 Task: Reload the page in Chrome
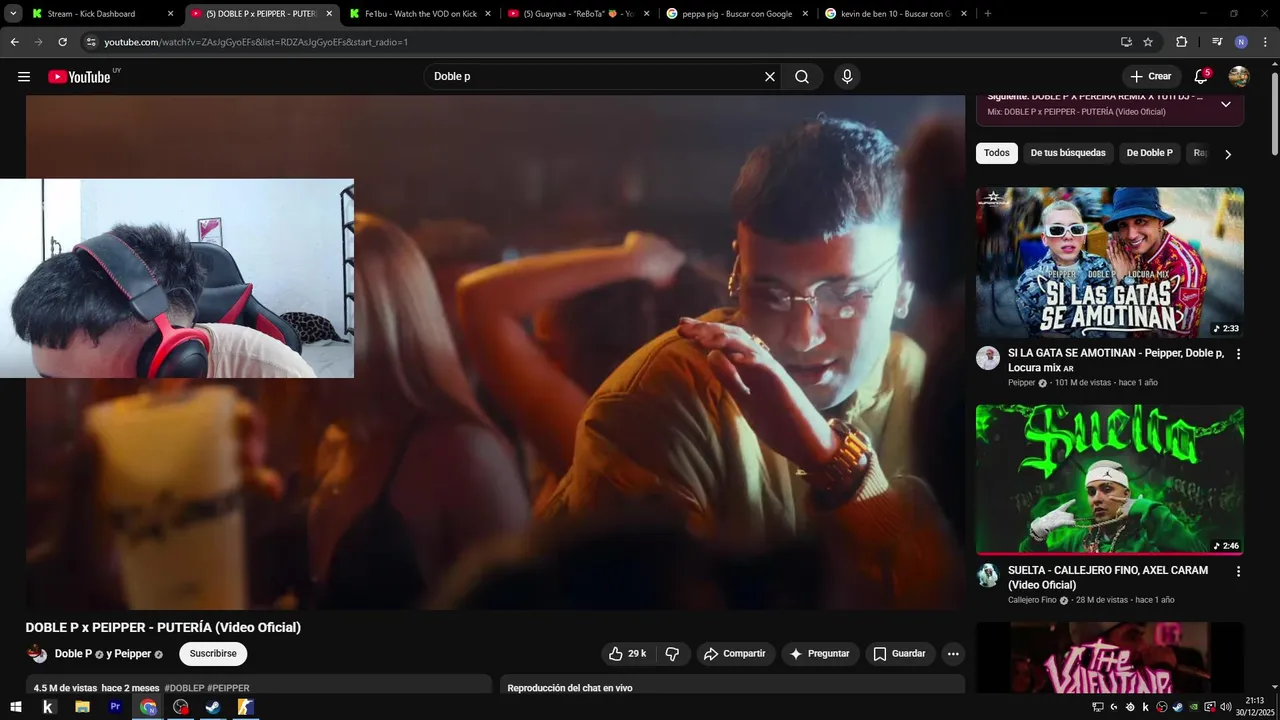point(62,42)
